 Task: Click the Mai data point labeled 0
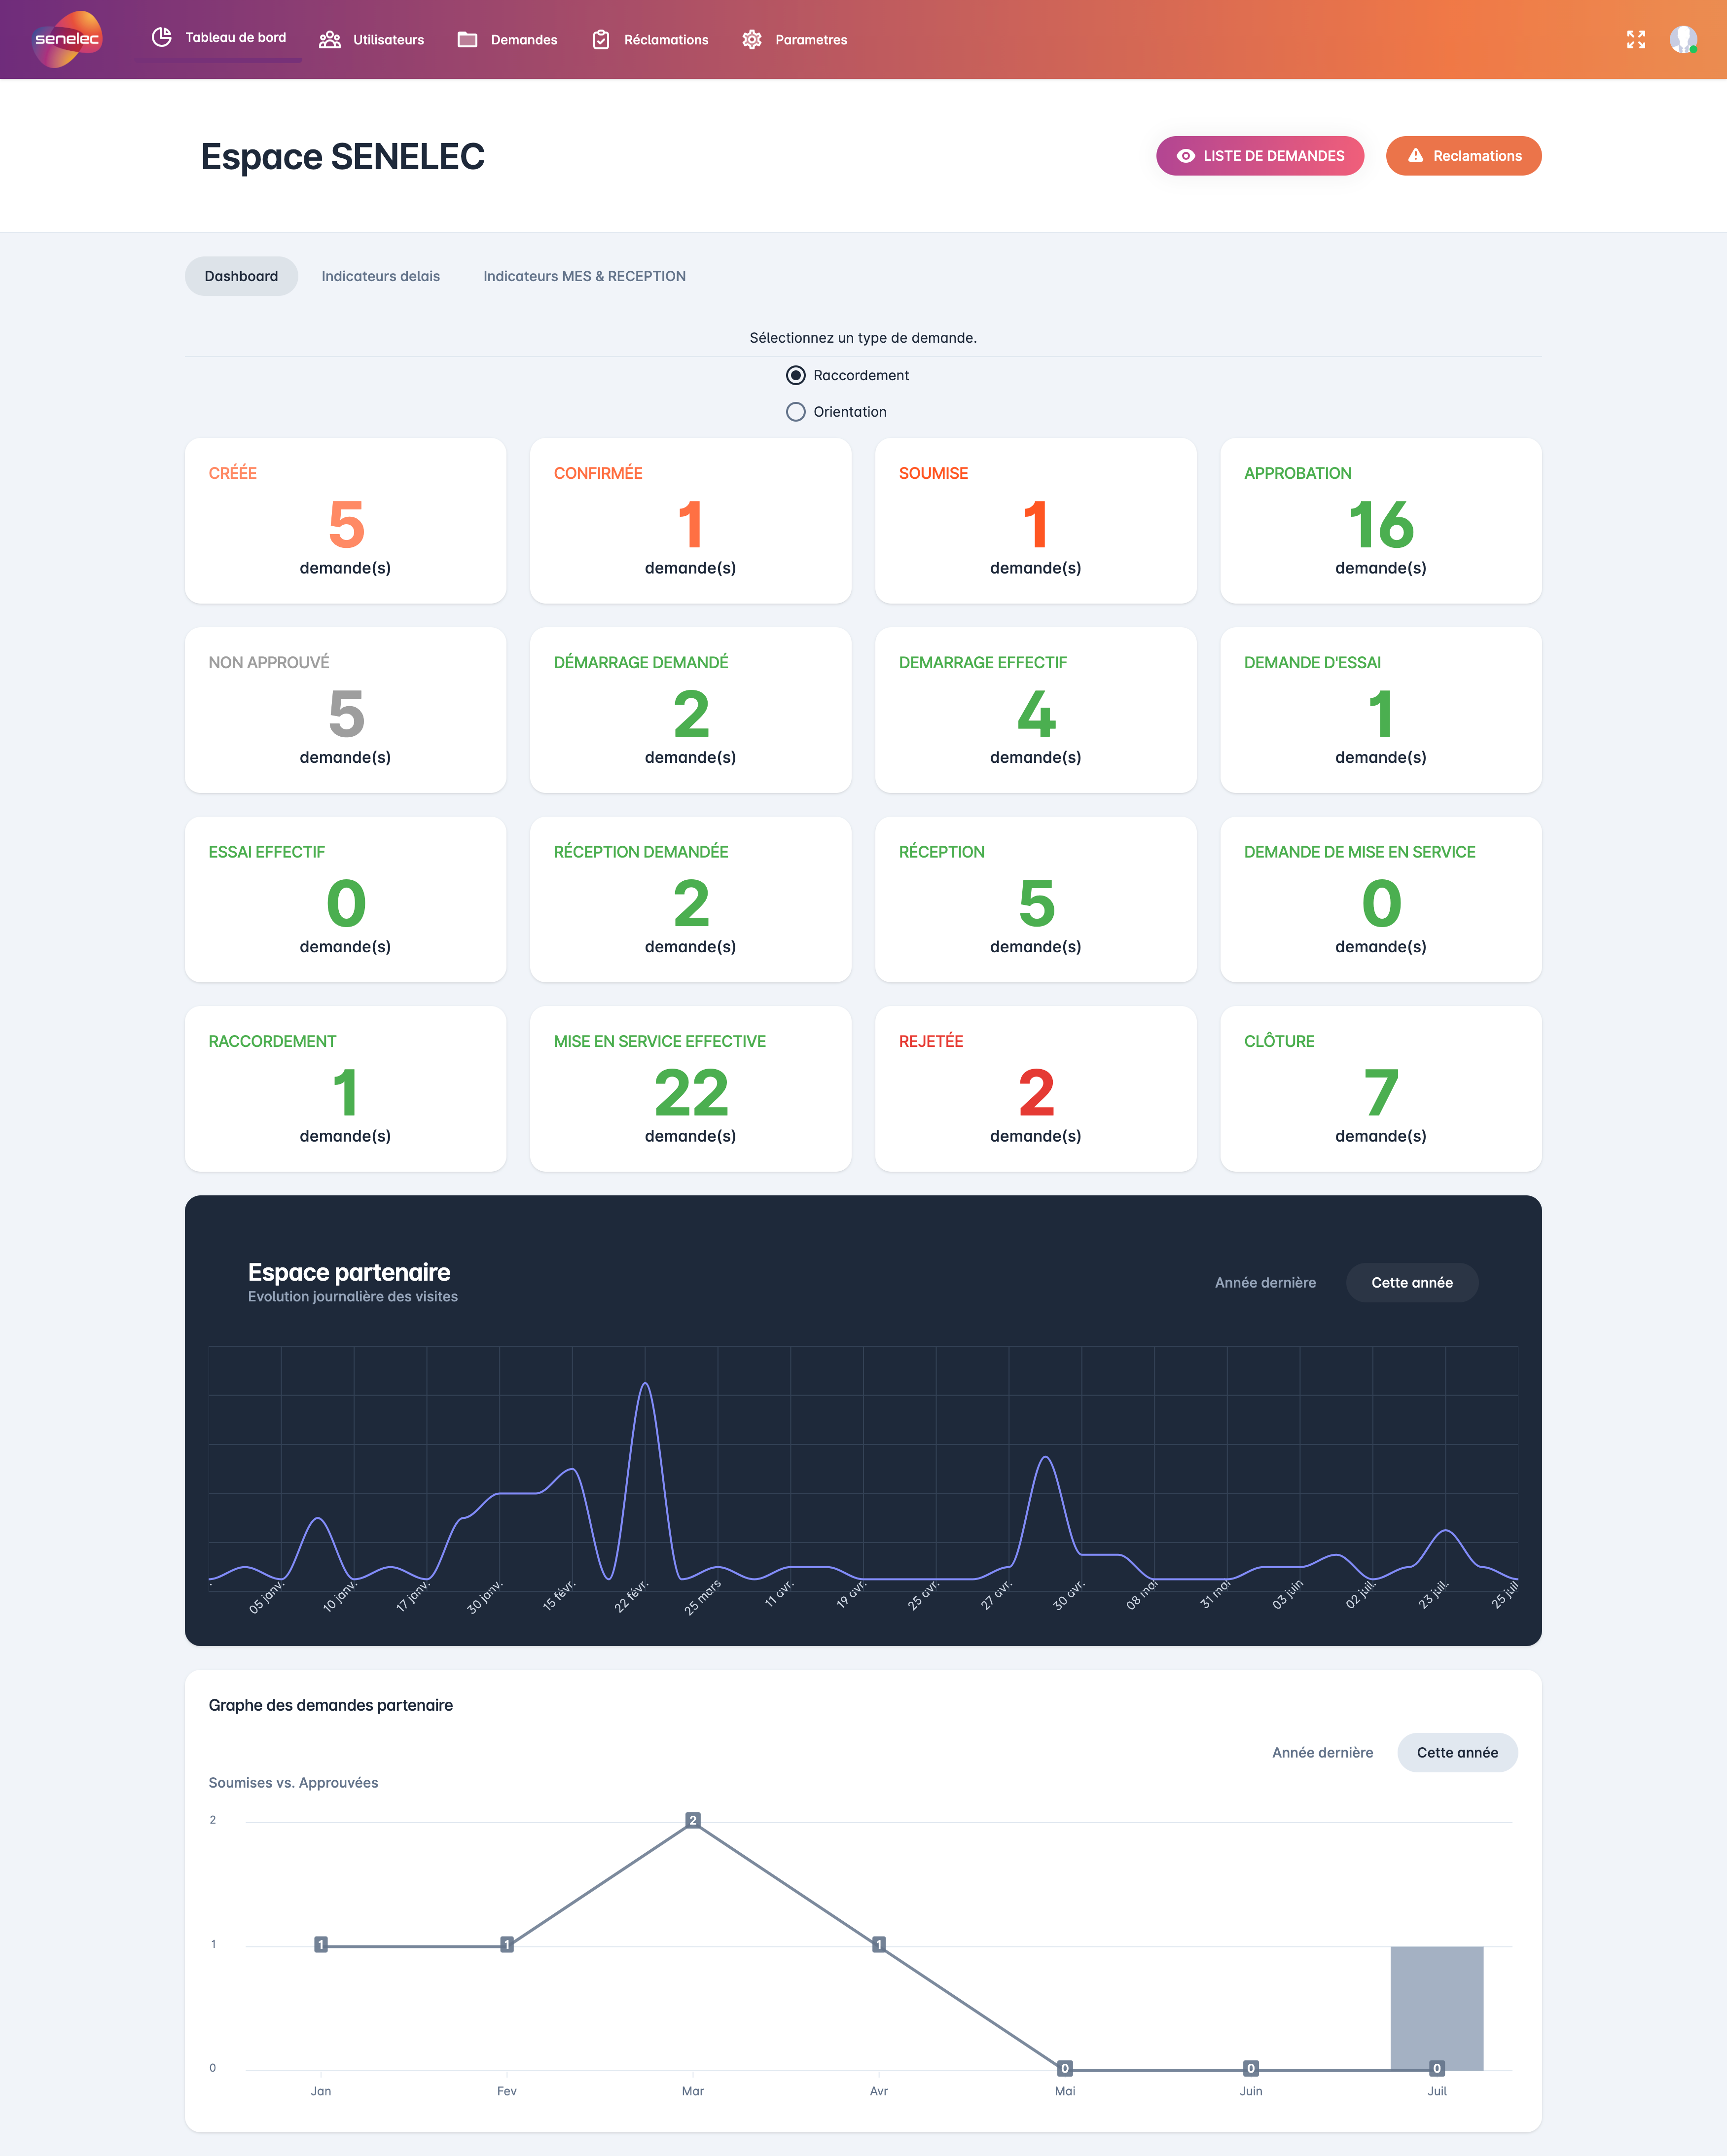(1065, 2068)
